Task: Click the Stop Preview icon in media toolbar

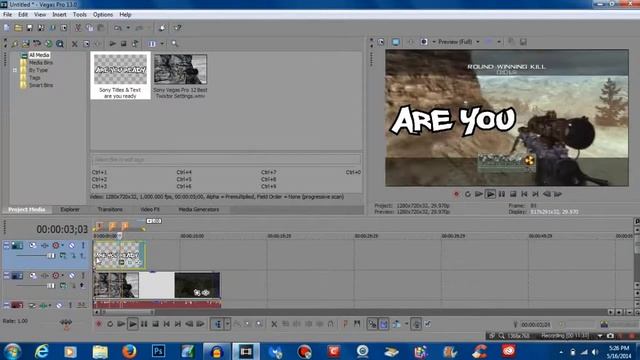Action: pyautogui.click(x=123, y=44)
